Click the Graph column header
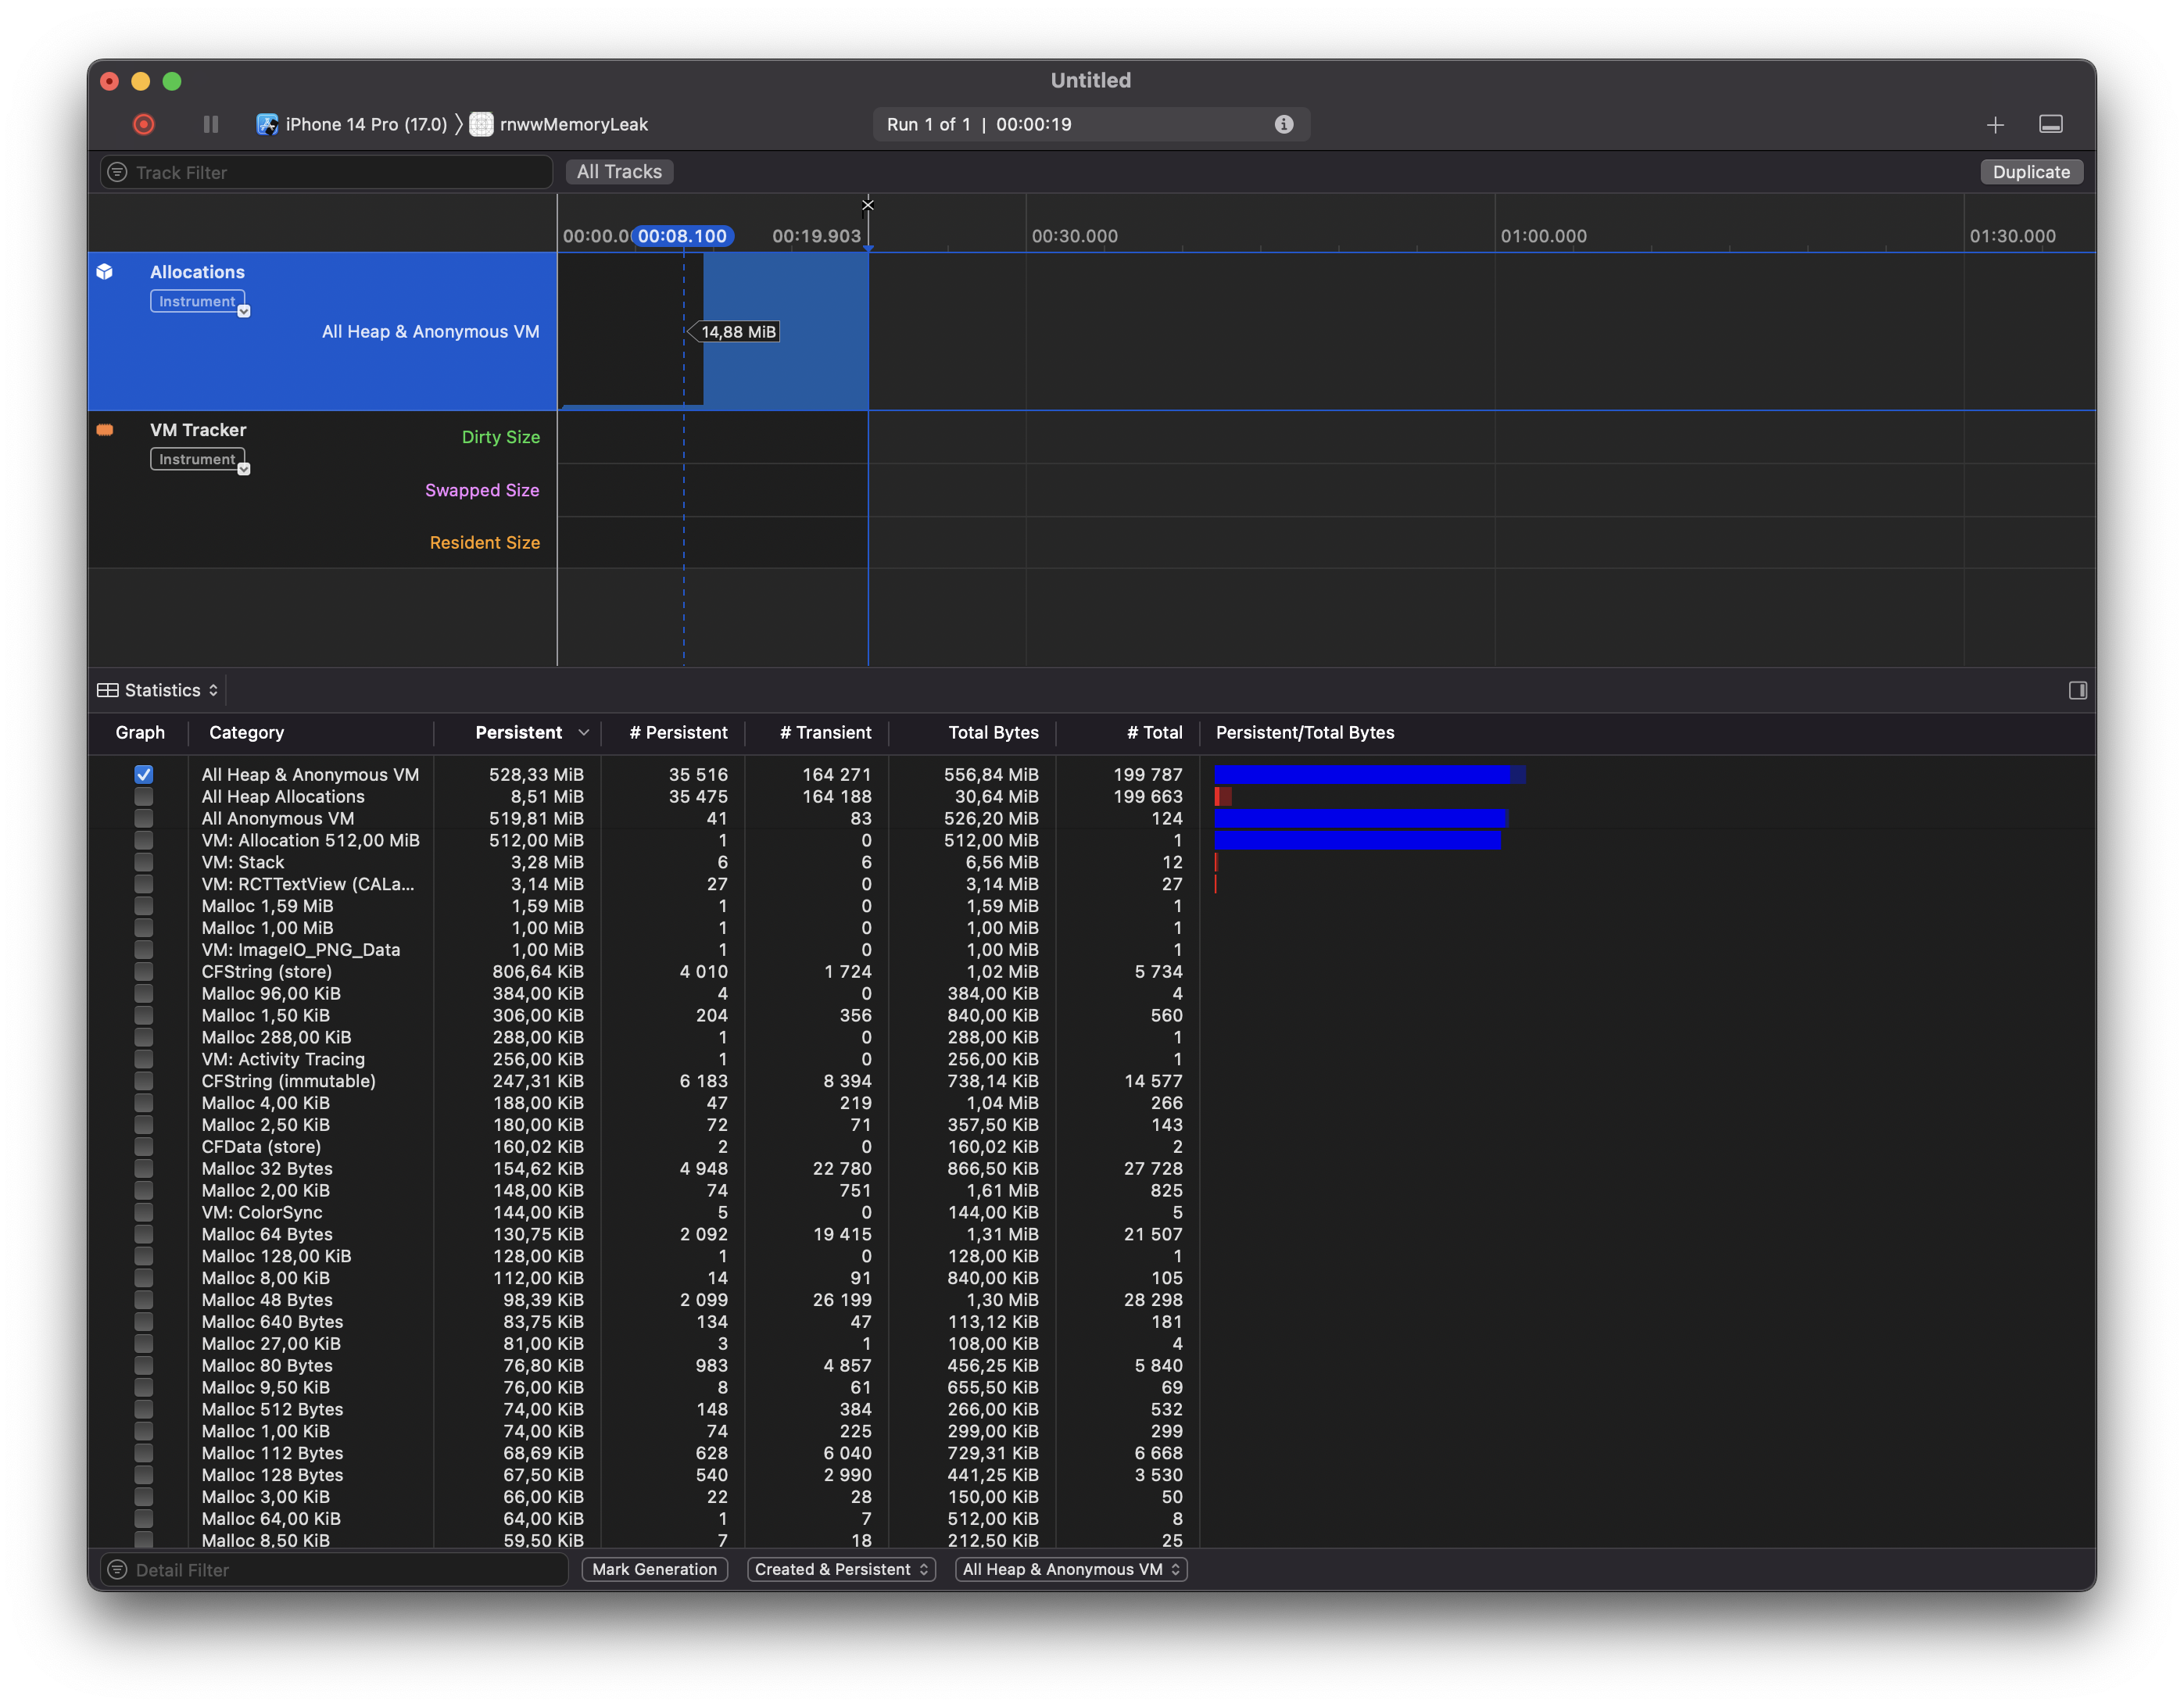 [140, 732]
